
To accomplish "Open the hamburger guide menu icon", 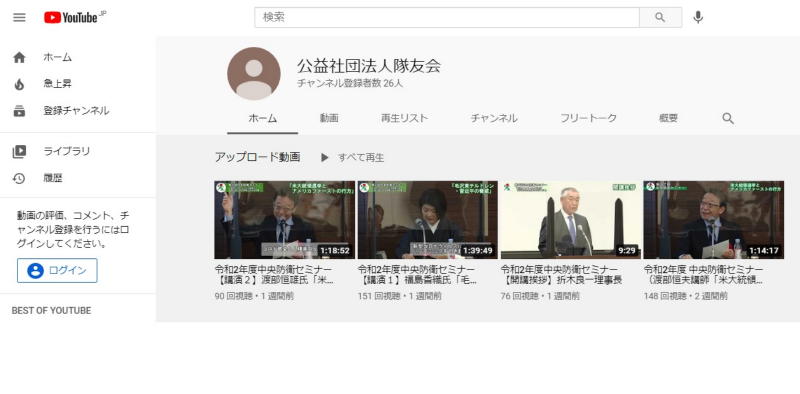I will tap(19, 17).
